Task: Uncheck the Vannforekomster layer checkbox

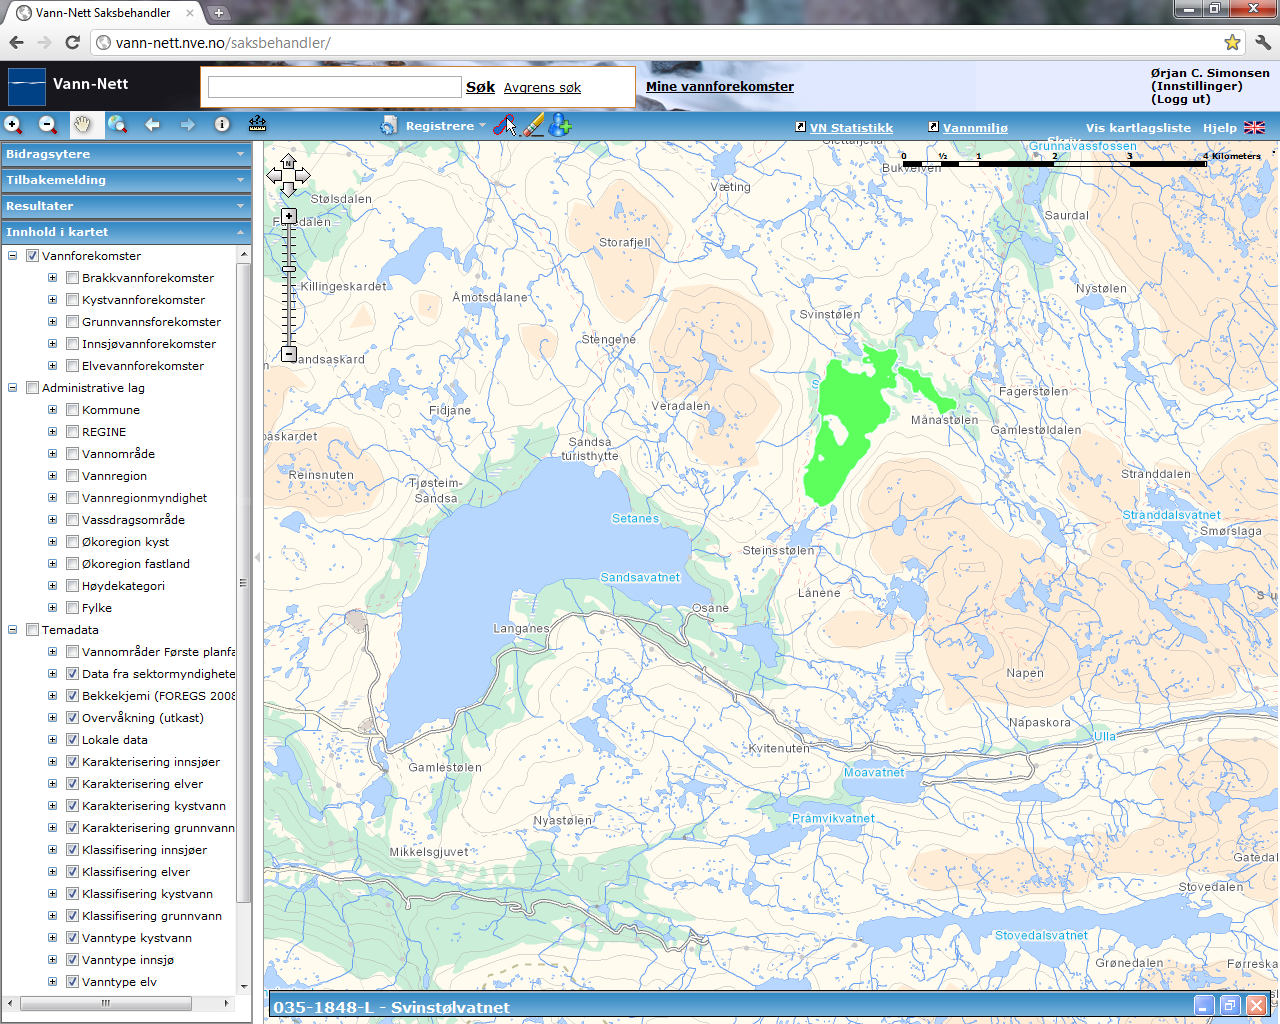Action: tap(32, 256)
